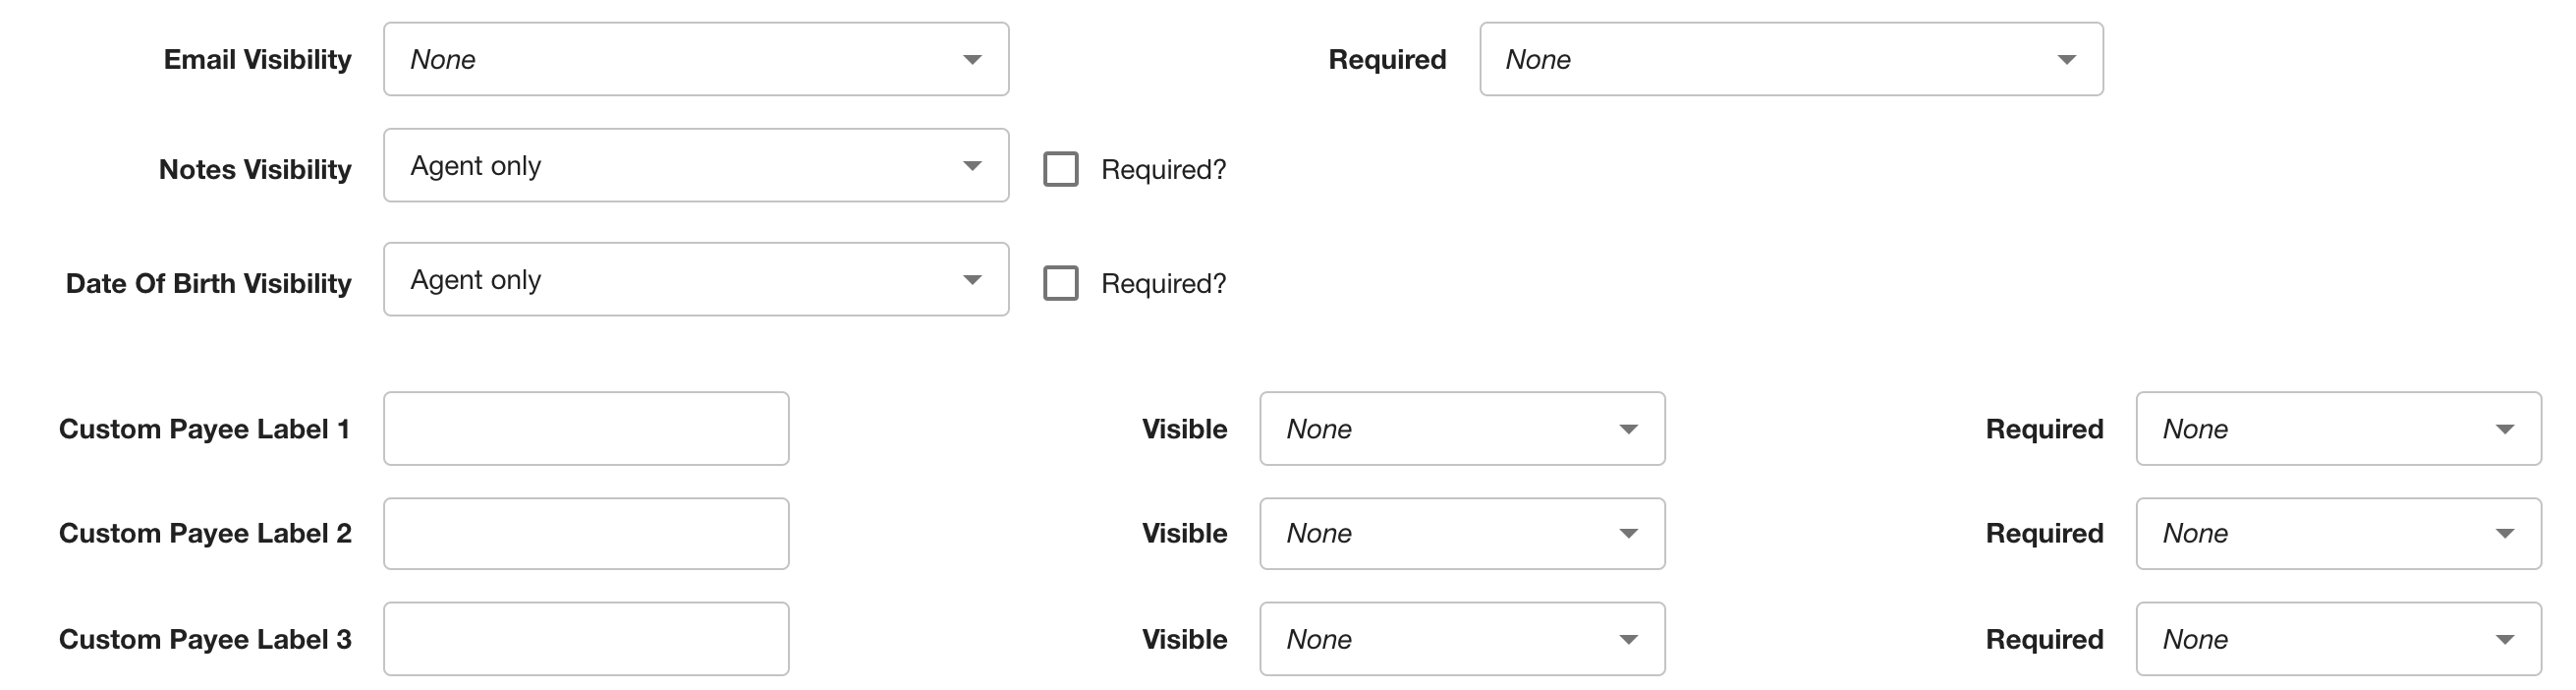The width and height of the screenshot is (2576, 690).
Task: Open the Visible dropdown for Custom Payee Label 3
Action: [1461, 638]
